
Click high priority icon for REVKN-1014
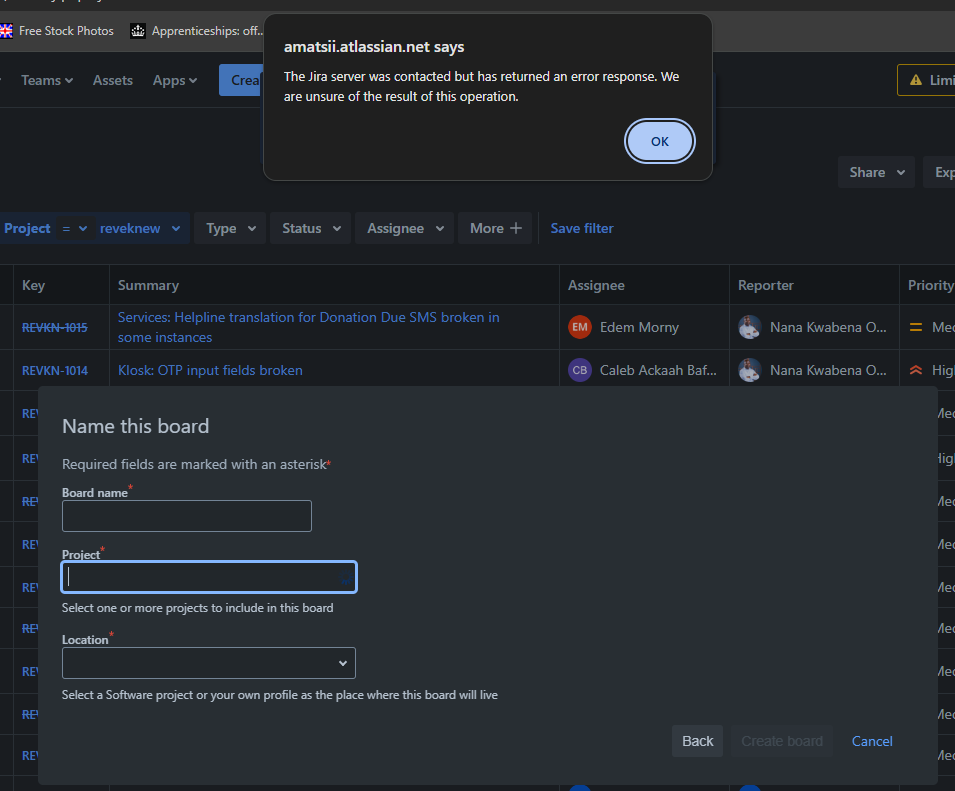pos(915,370)
